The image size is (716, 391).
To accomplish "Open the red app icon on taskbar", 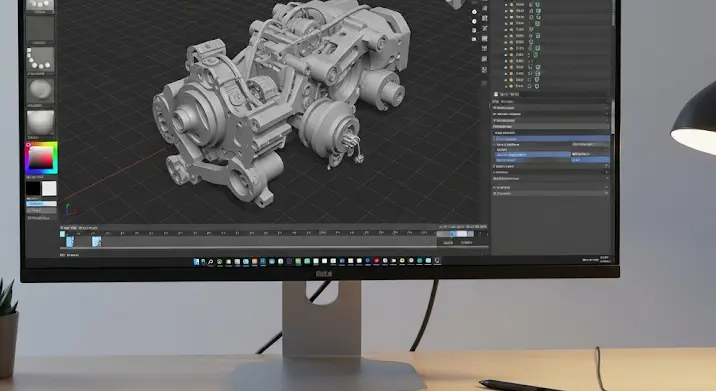I will [x=376, y=261].
